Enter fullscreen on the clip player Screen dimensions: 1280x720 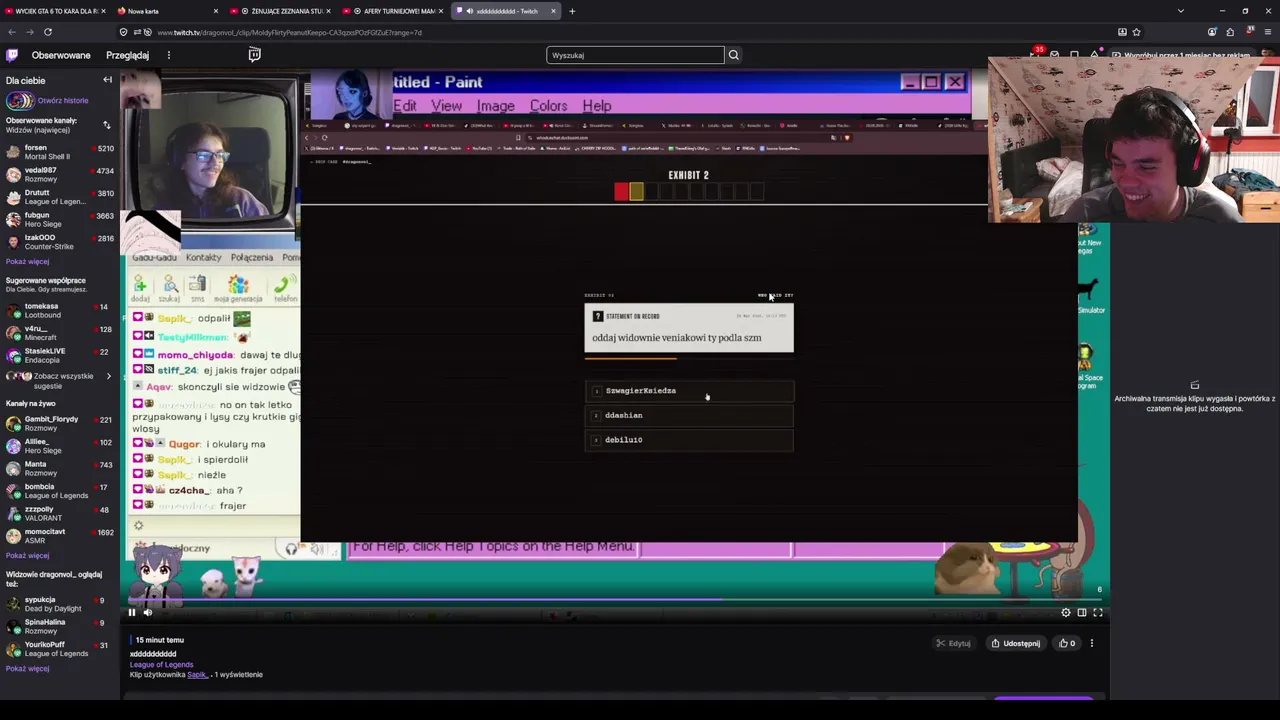point(1098,613)
